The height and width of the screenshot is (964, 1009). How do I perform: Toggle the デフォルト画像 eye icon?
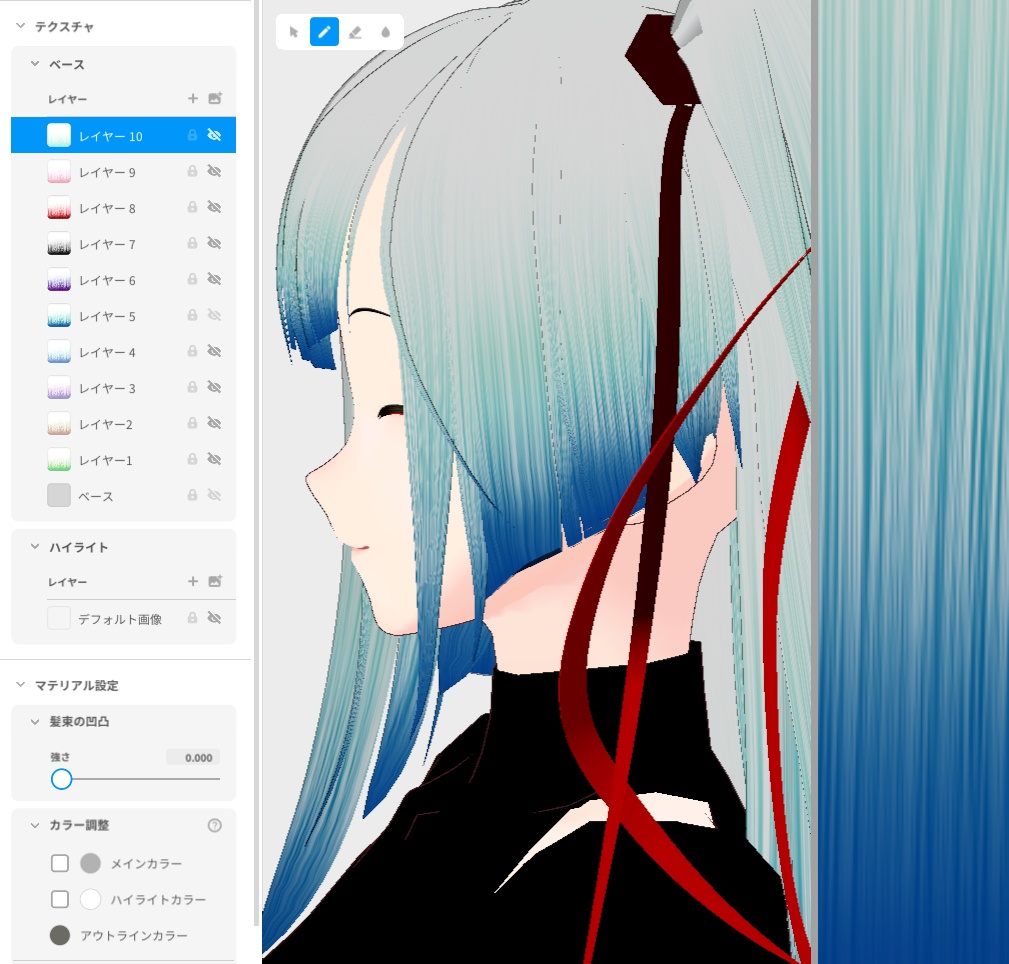tap(214, 617)
